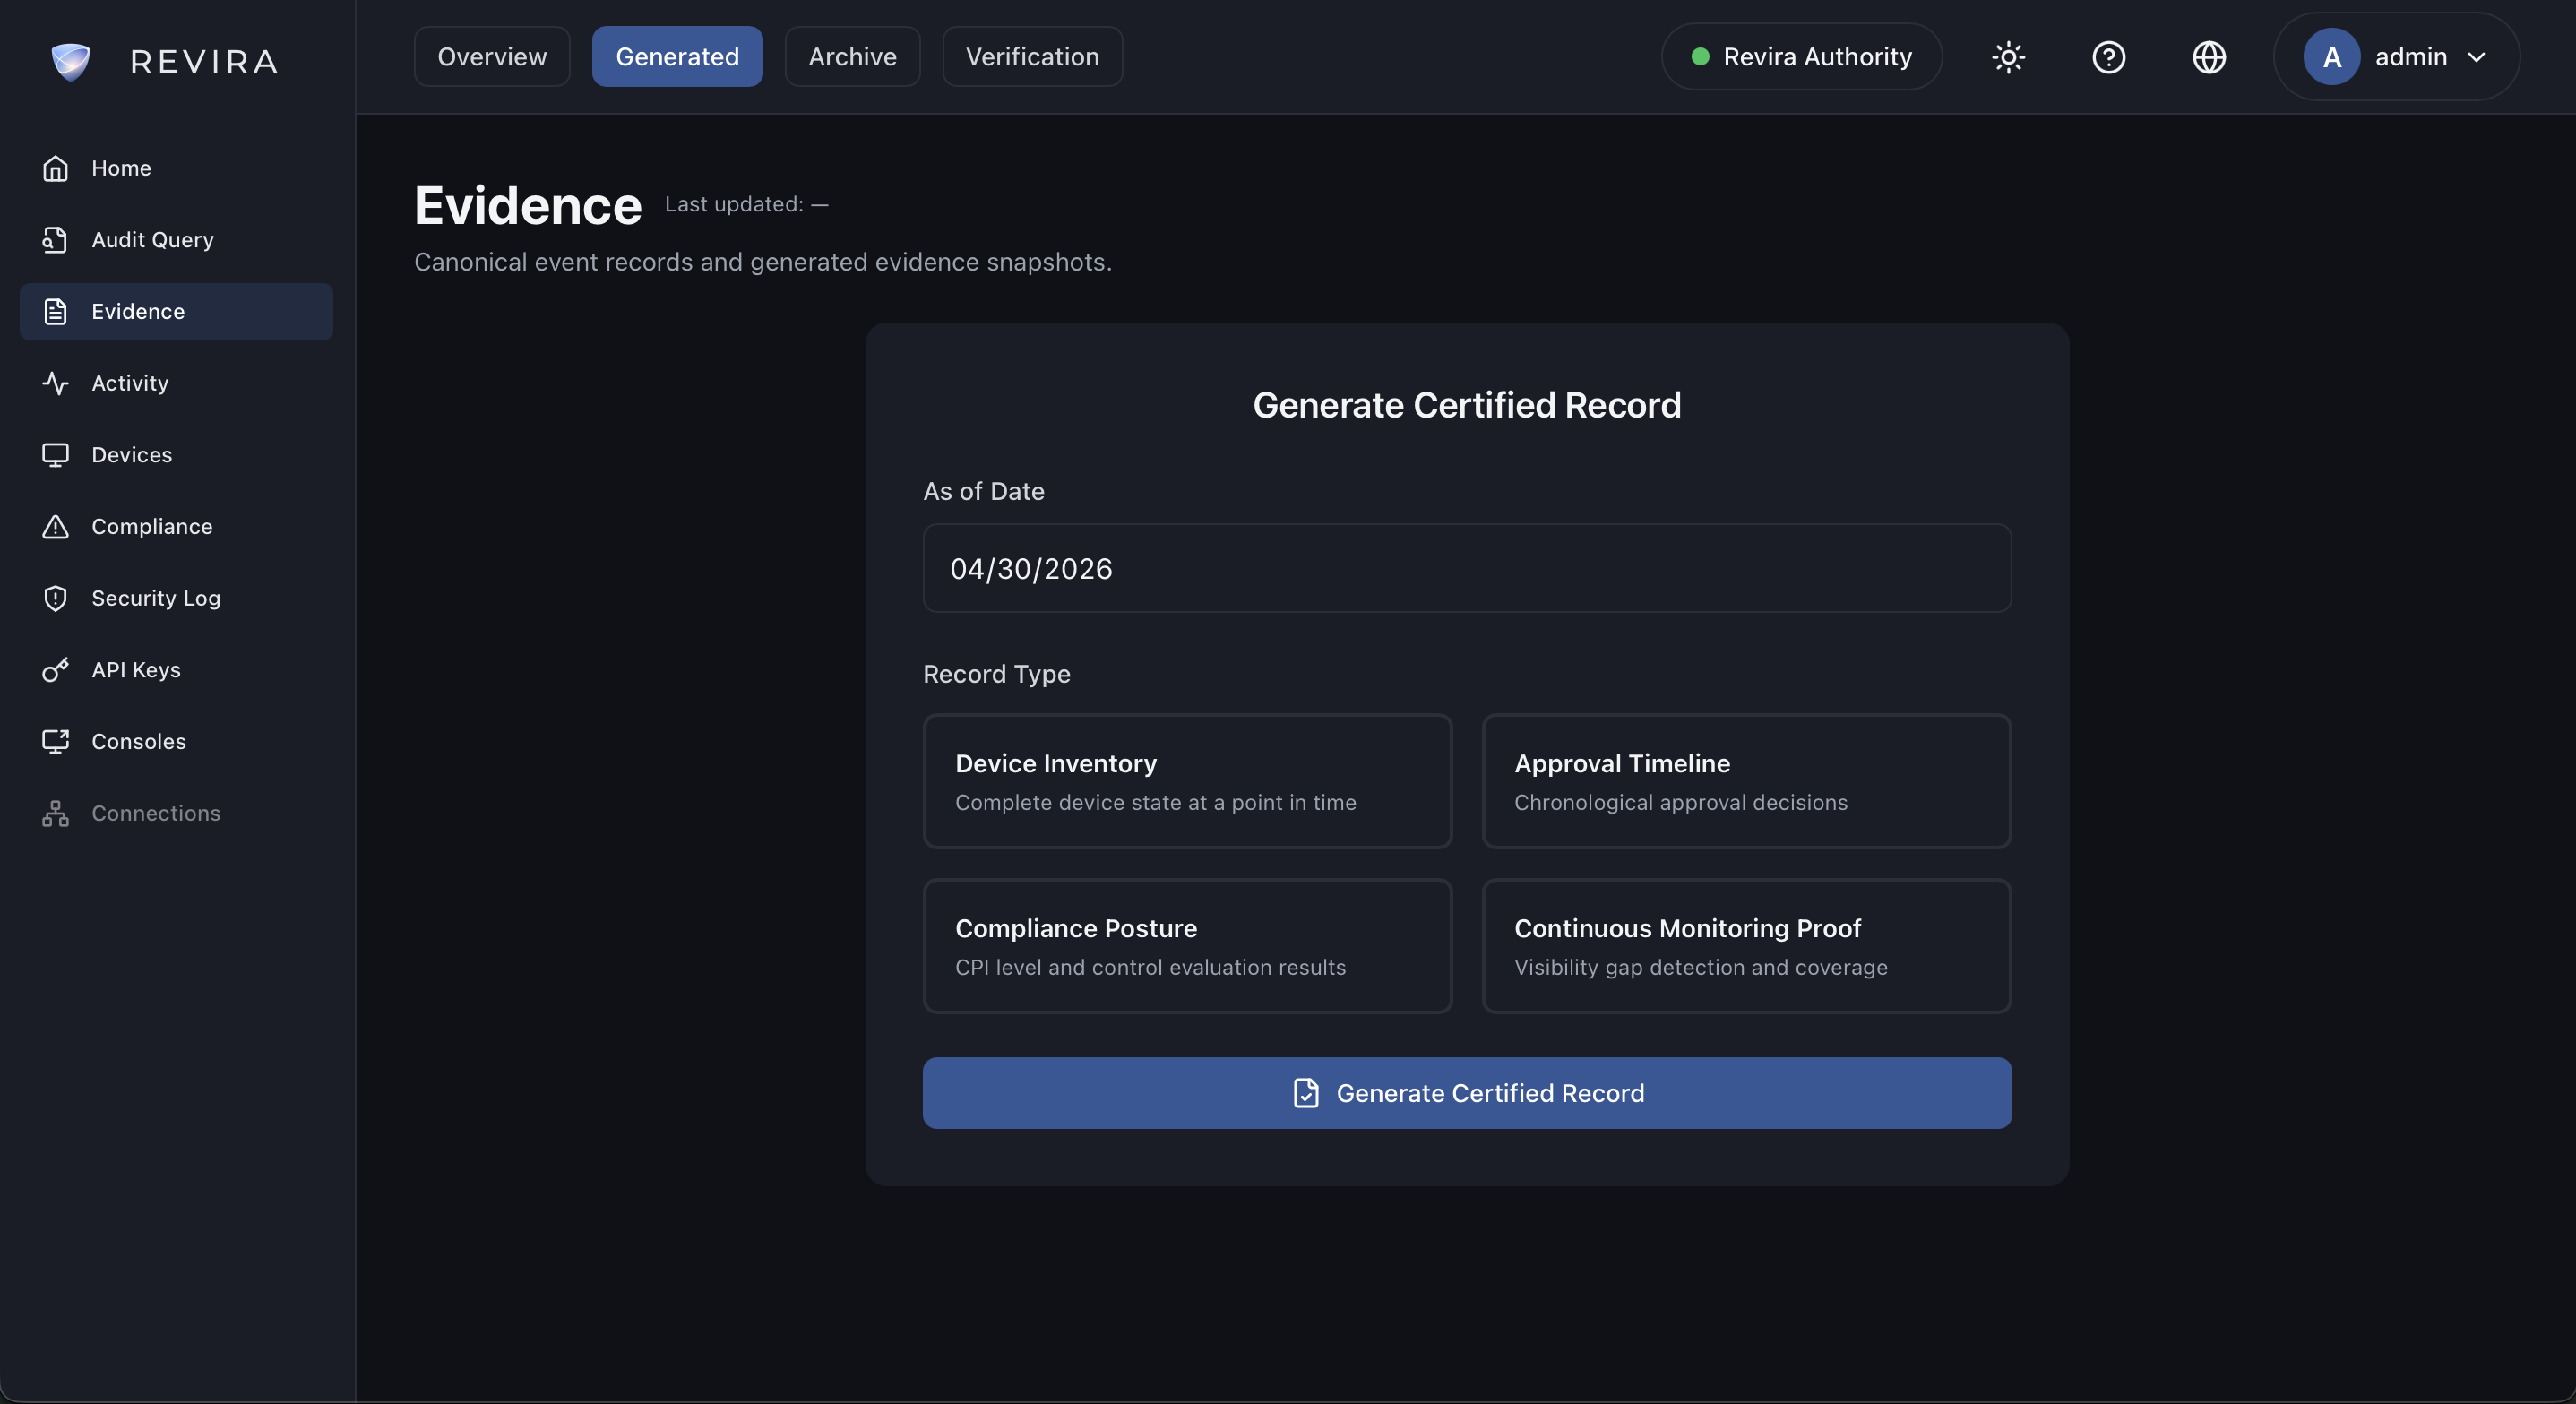Click the green status dot of Revira Authority
This screenshot has height=1404, width=2576.
click(x=1700, y=57)
